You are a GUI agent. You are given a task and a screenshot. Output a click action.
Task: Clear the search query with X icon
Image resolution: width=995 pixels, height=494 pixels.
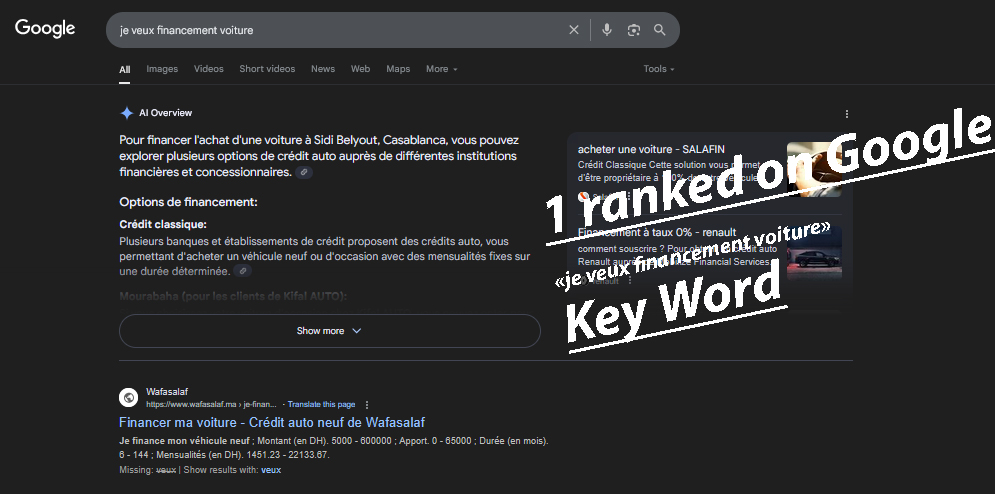574,30
